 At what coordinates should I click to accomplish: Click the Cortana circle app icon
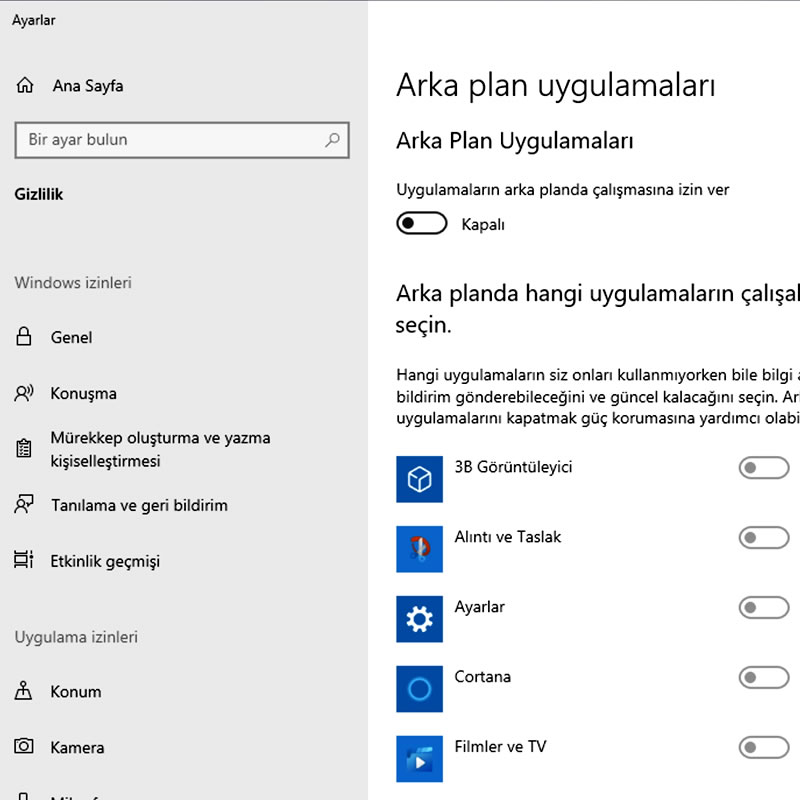point(419,689)
